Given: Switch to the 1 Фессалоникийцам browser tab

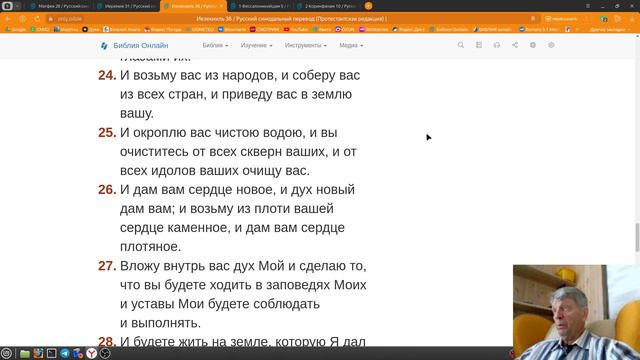Looking at the screenshot, I should pos(260,6).
